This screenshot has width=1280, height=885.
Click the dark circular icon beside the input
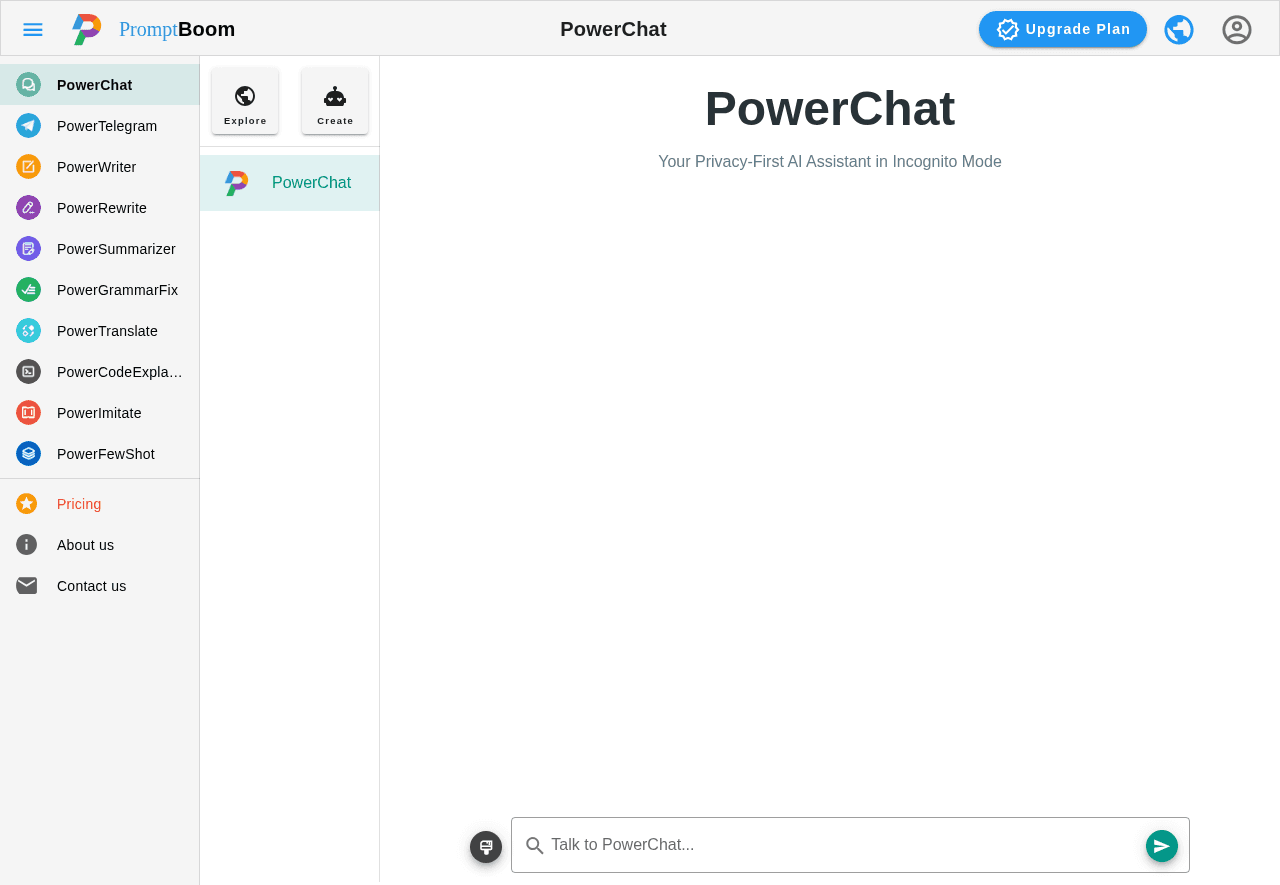(x=486, y=846)
